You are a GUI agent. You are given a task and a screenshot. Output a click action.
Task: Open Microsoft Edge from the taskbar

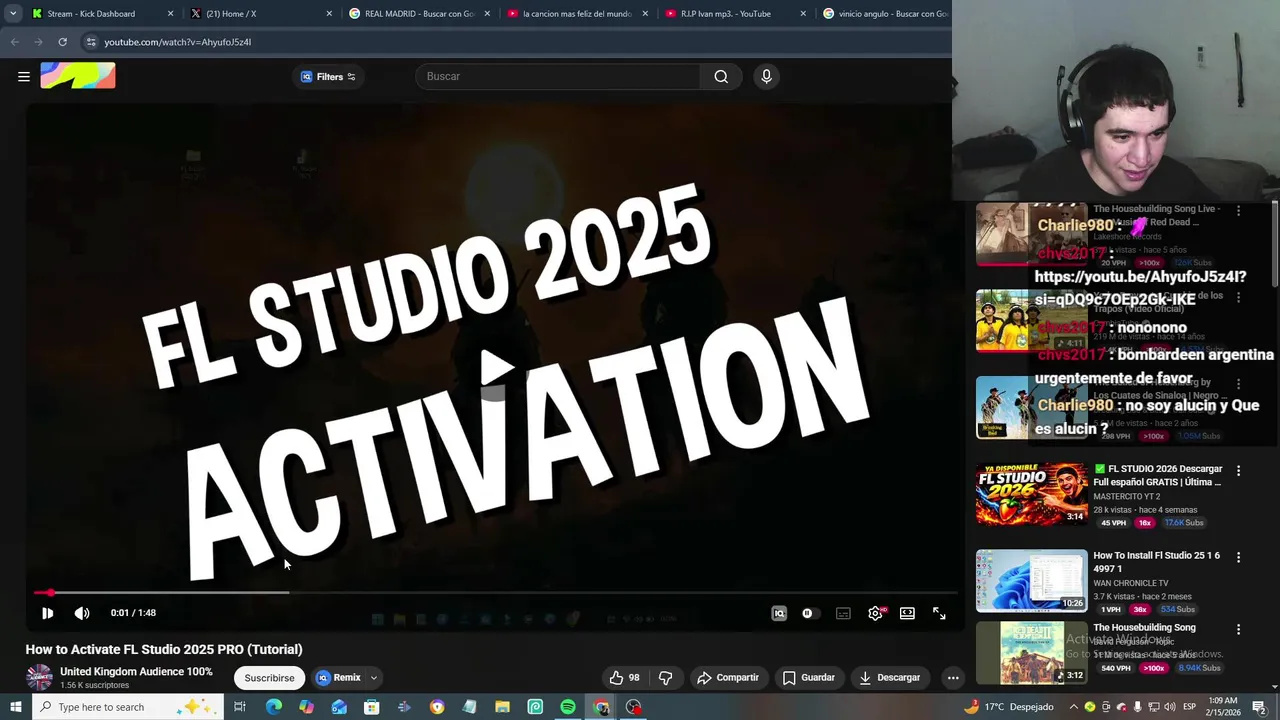coord(273,707)
